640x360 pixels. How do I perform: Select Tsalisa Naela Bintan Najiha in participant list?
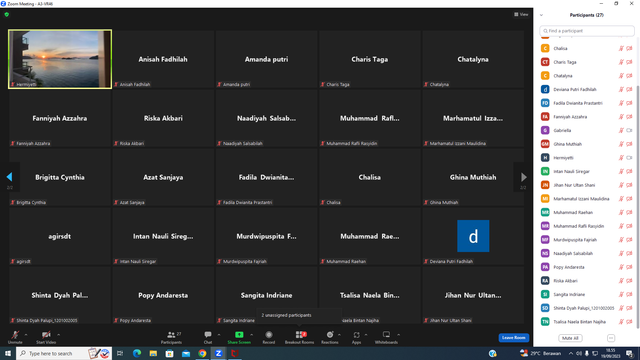coord(587,322)
